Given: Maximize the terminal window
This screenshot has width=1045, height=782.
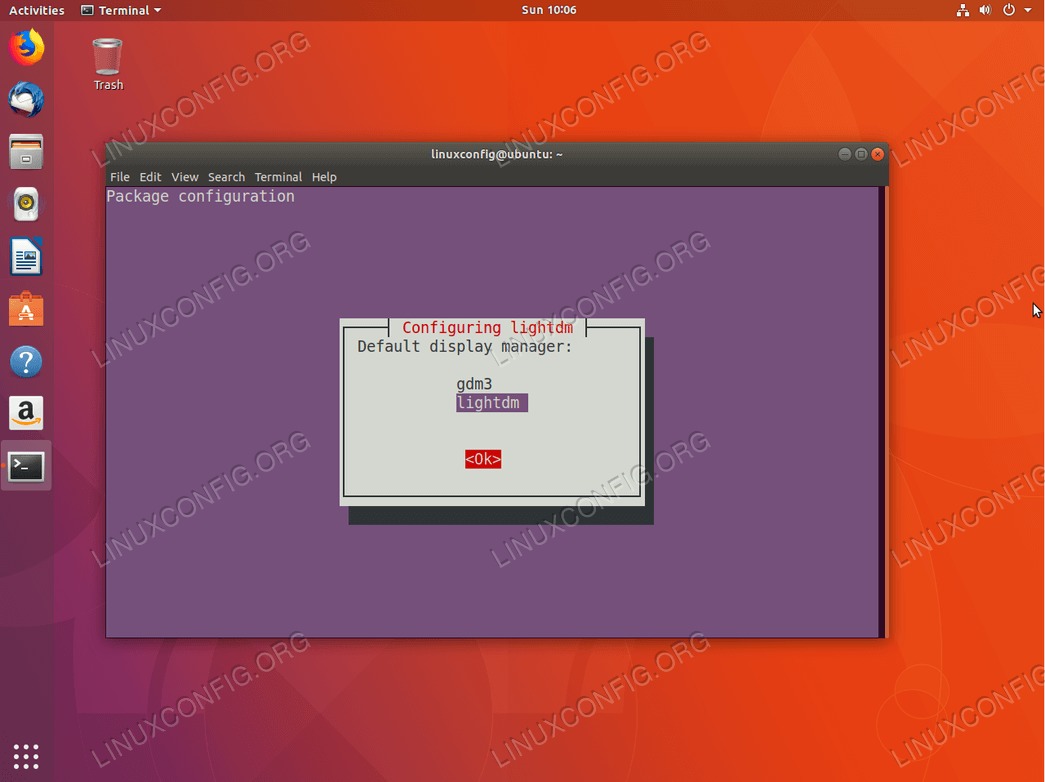Looking at the screenshot, I should 861,154.
